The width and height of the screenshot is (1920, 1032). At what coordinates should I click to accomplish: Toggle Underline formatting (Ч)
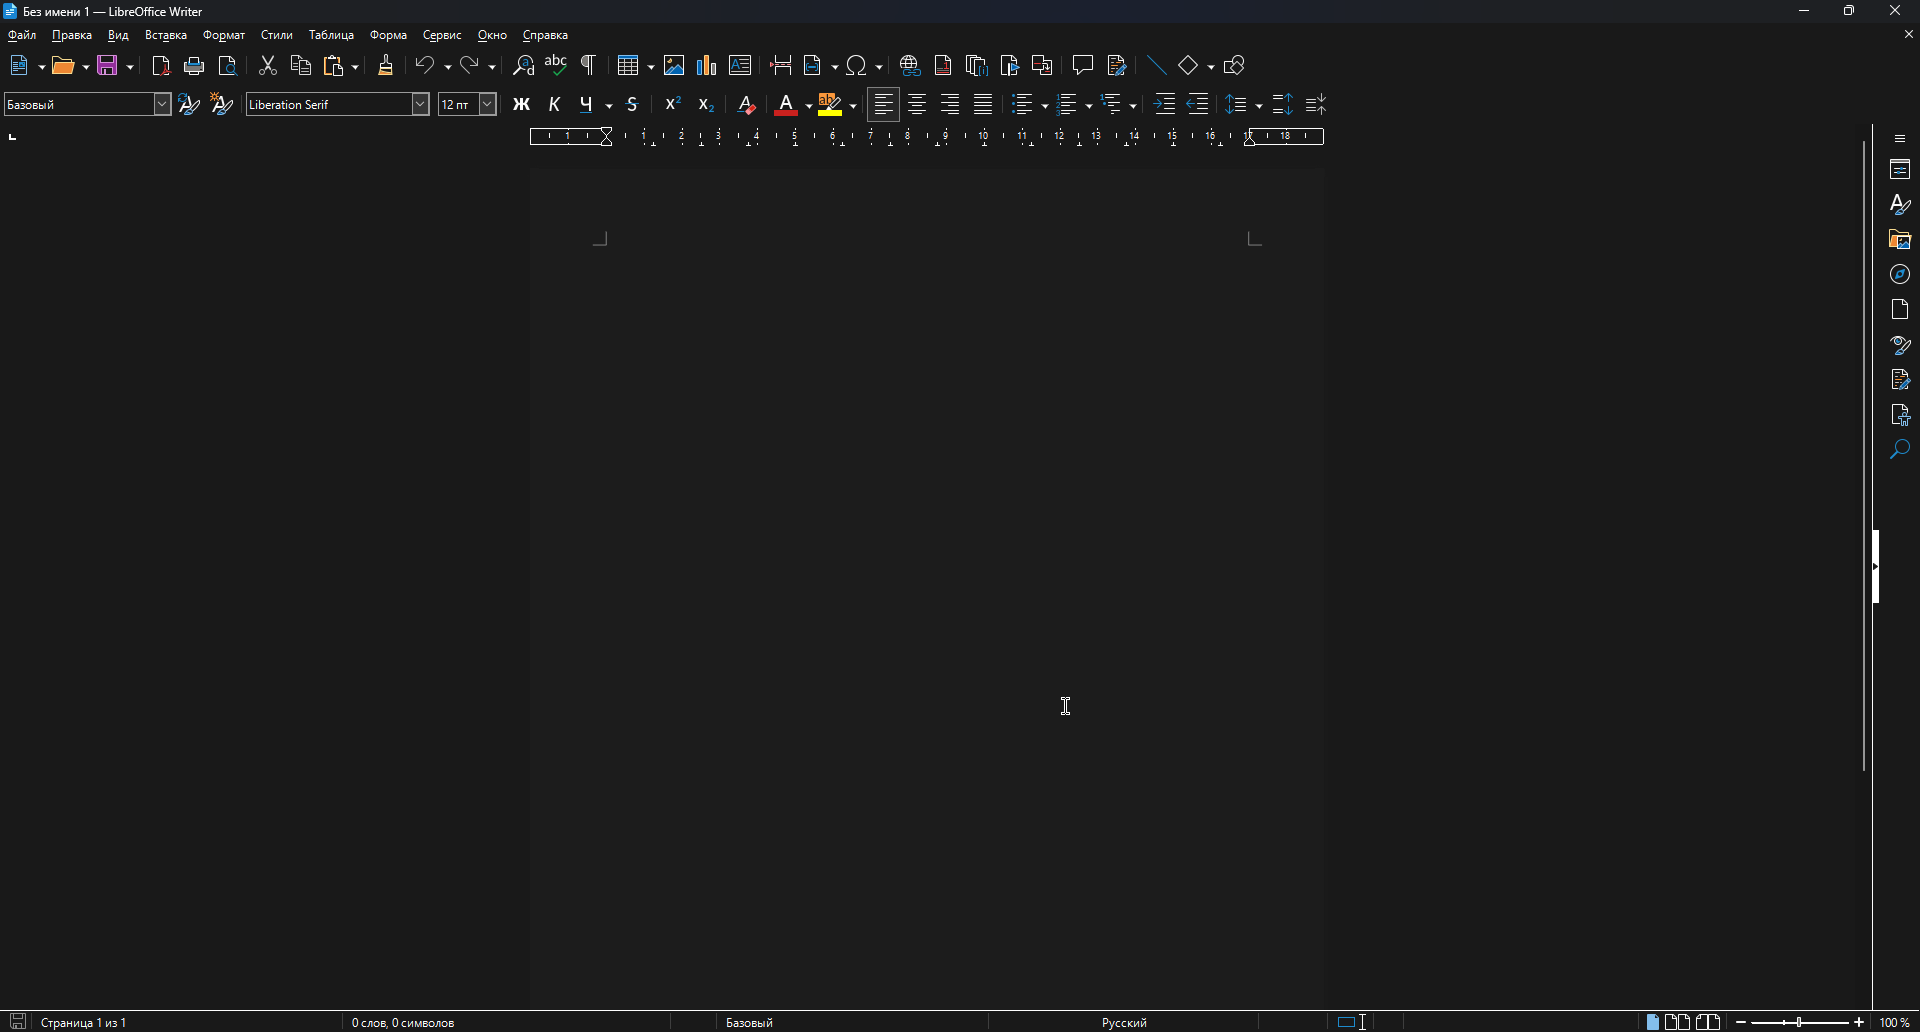coord(587,105)
